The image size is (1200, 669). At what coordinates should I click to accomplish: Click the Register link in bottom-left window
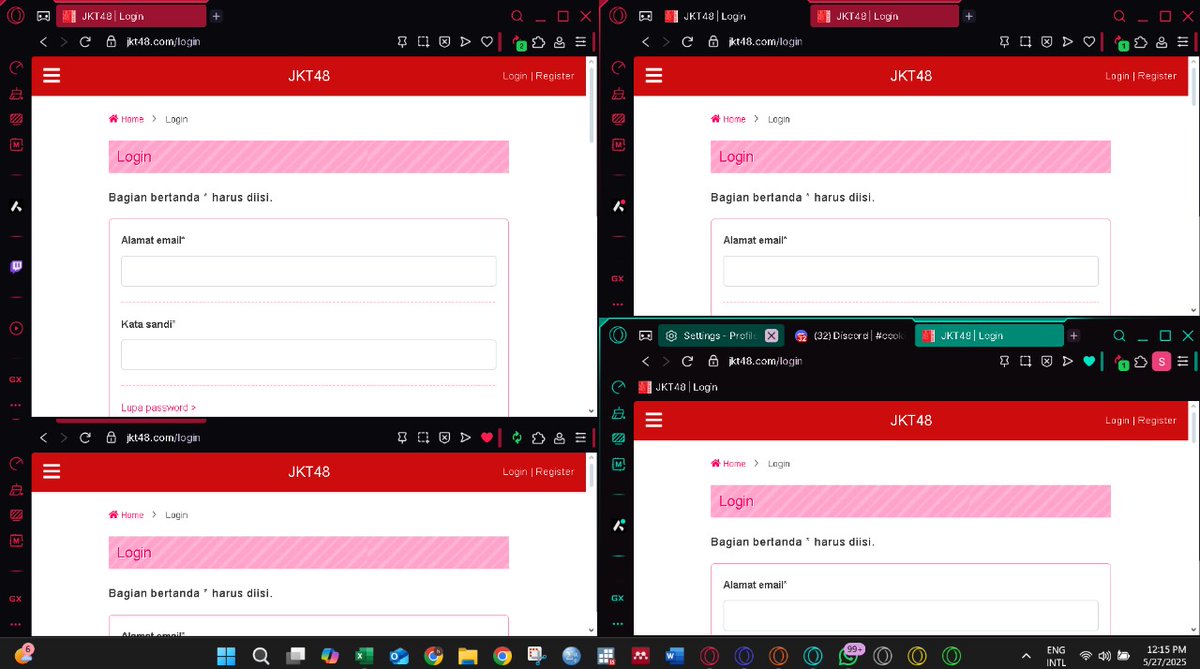point(555,471)
